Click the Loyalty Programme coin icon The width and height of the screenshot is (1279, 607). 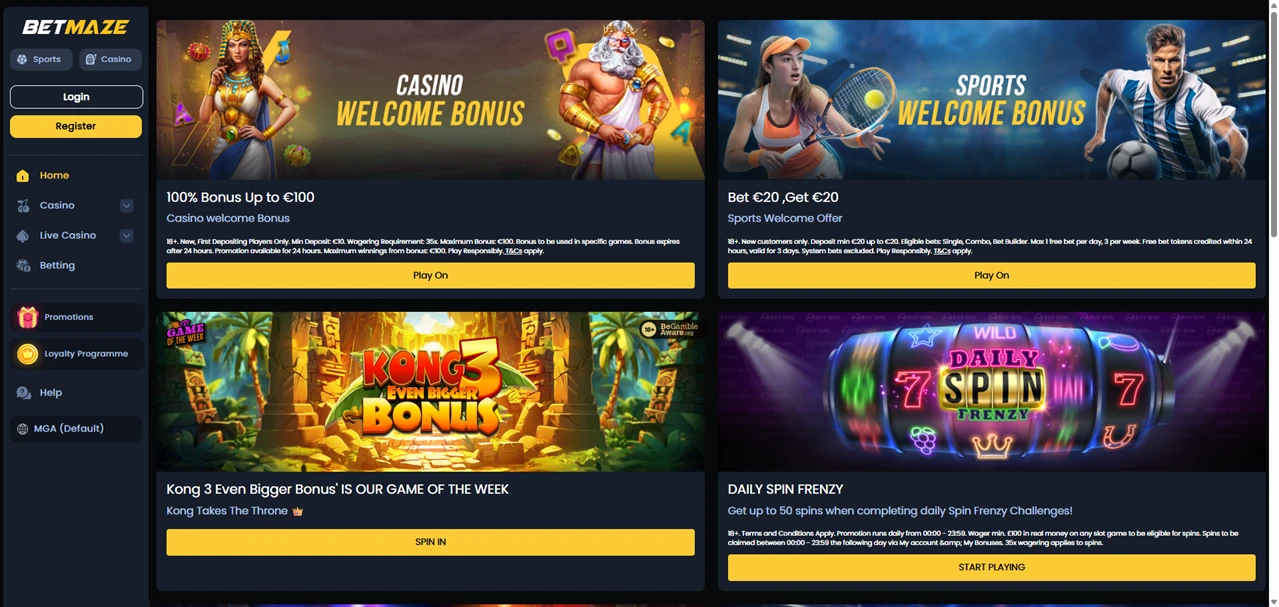click(28, 354)
